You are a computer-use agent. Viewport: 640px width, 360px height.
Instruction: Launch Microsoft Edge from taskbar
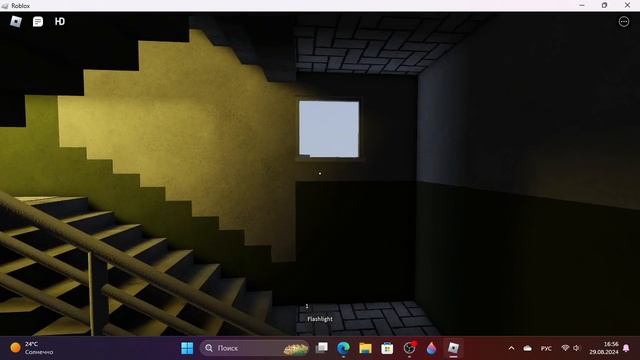coord(344,348)
